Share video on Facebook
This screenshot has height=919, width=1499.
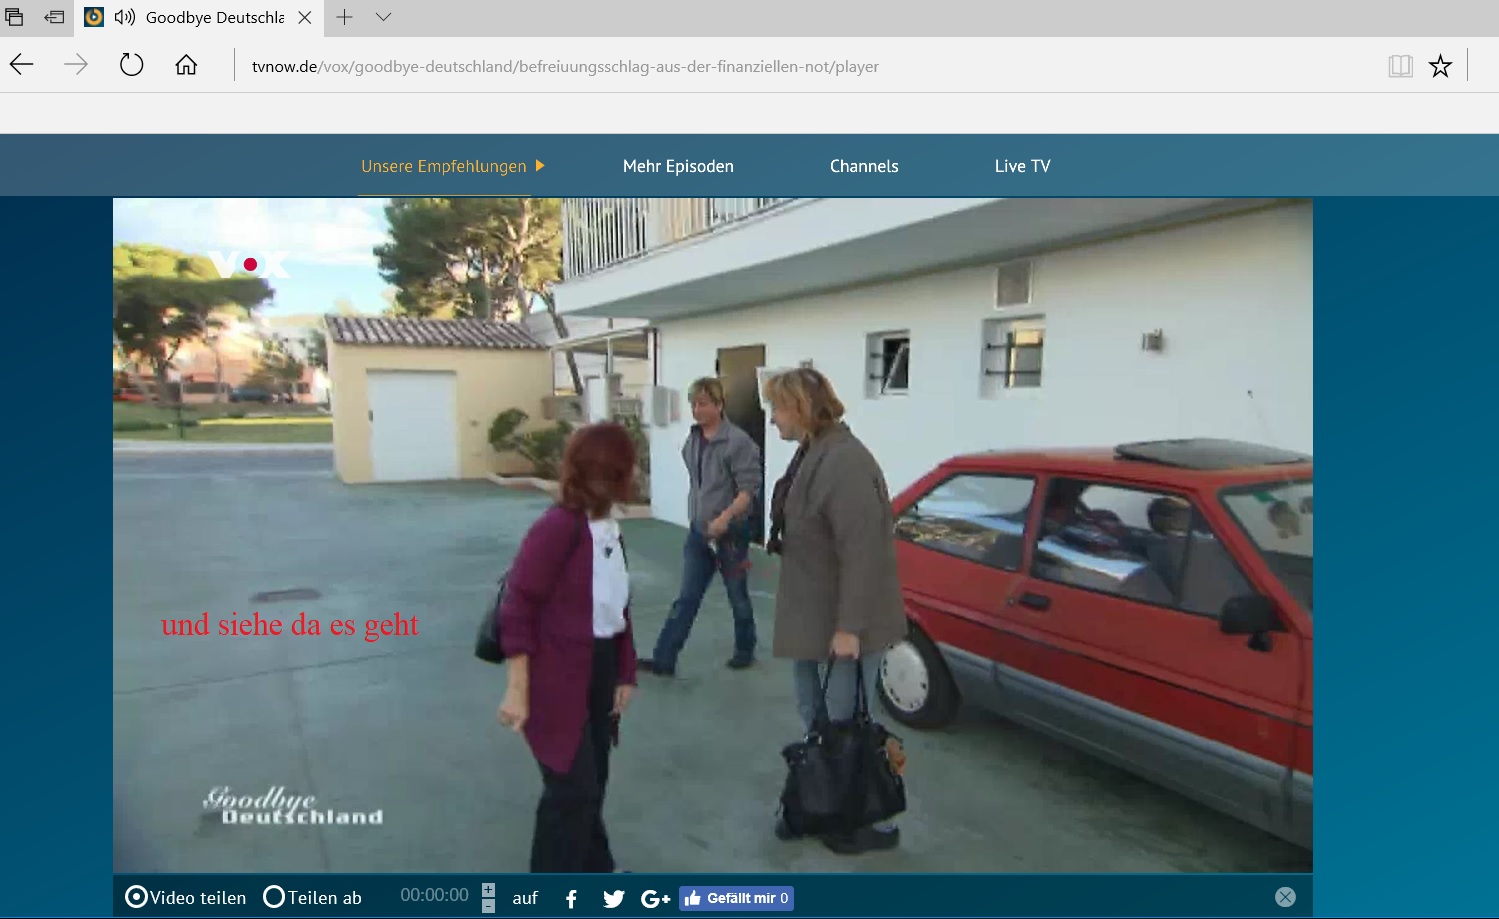[x=571, y=899]
